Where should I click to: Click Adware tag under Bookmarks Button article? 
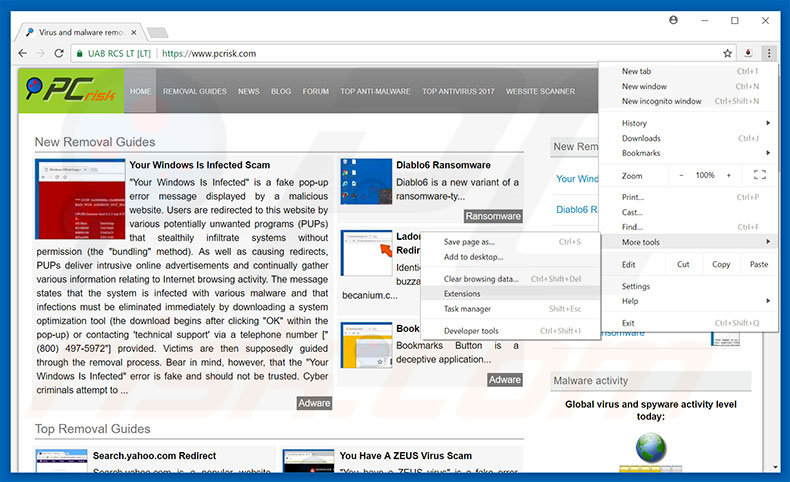pos(505,380)
